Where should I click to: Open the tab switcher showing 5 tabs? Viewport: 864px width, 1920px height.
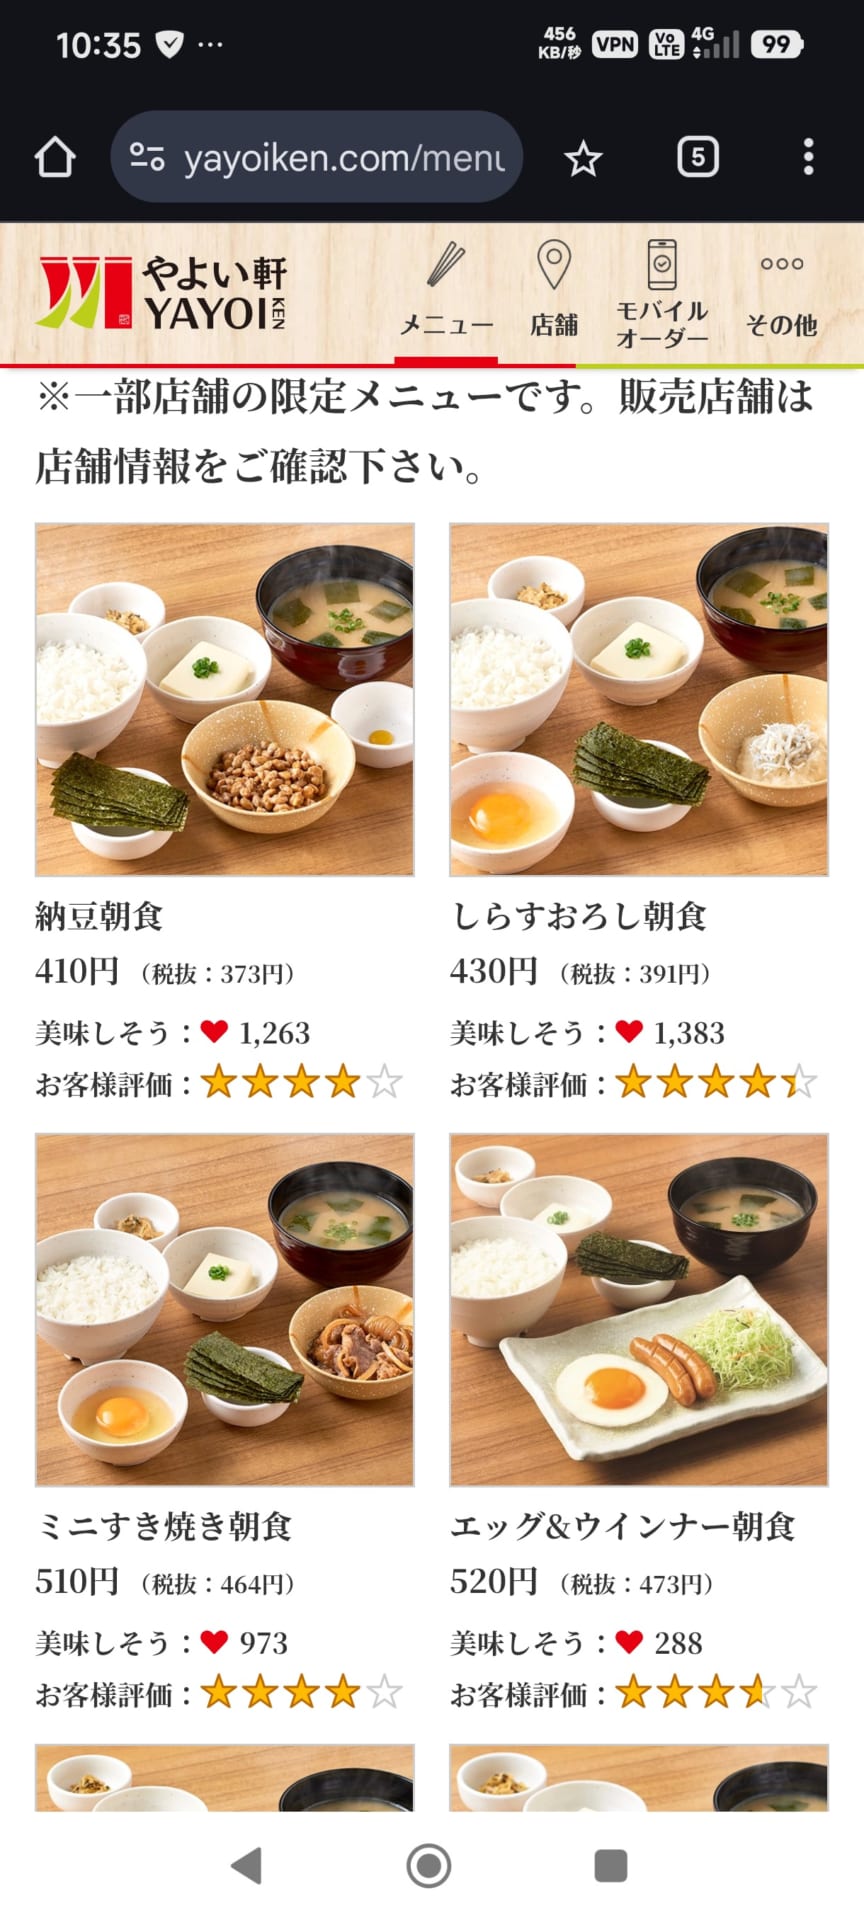tap(697, 157)
